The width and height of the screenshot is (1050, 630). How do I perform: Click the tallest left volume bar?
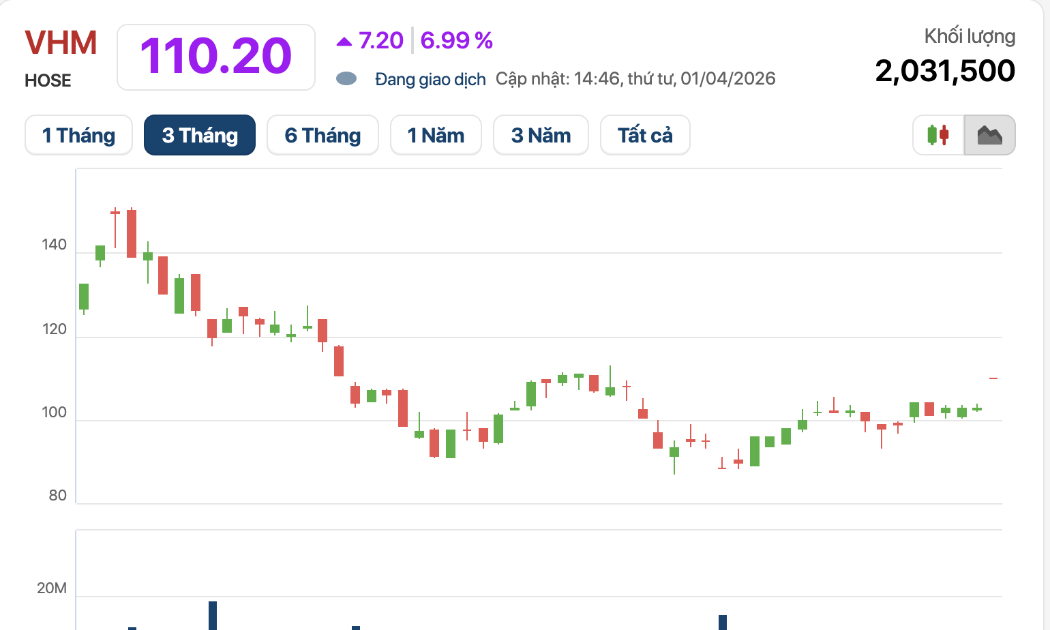coord(212,615)
